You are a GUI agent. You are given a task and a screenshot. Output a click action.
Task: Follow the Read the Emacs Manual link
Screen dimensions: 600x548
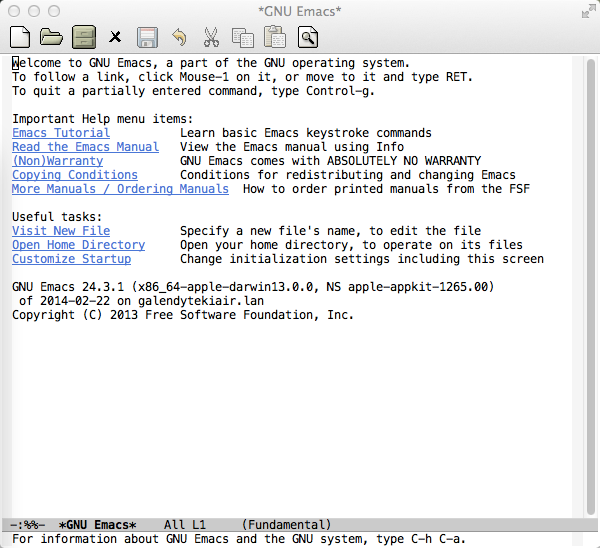click(x=85, y=147)
